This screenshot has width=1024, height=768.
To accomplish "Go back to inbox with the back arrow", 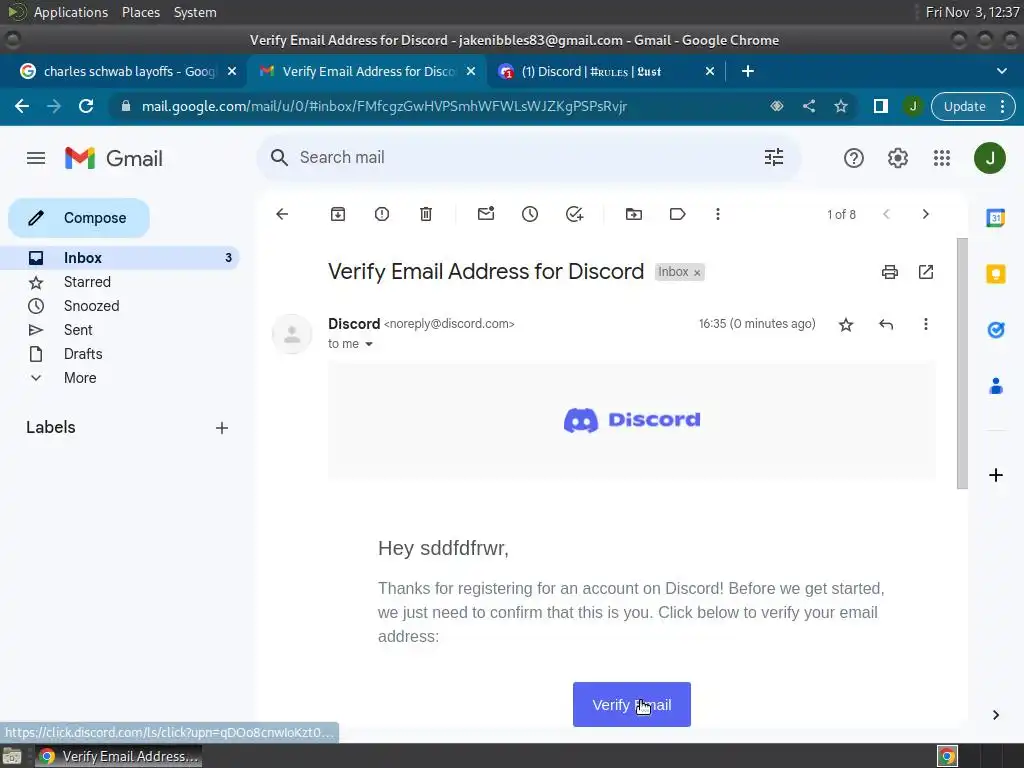I will pyautogui.click(x=282, y=214).
